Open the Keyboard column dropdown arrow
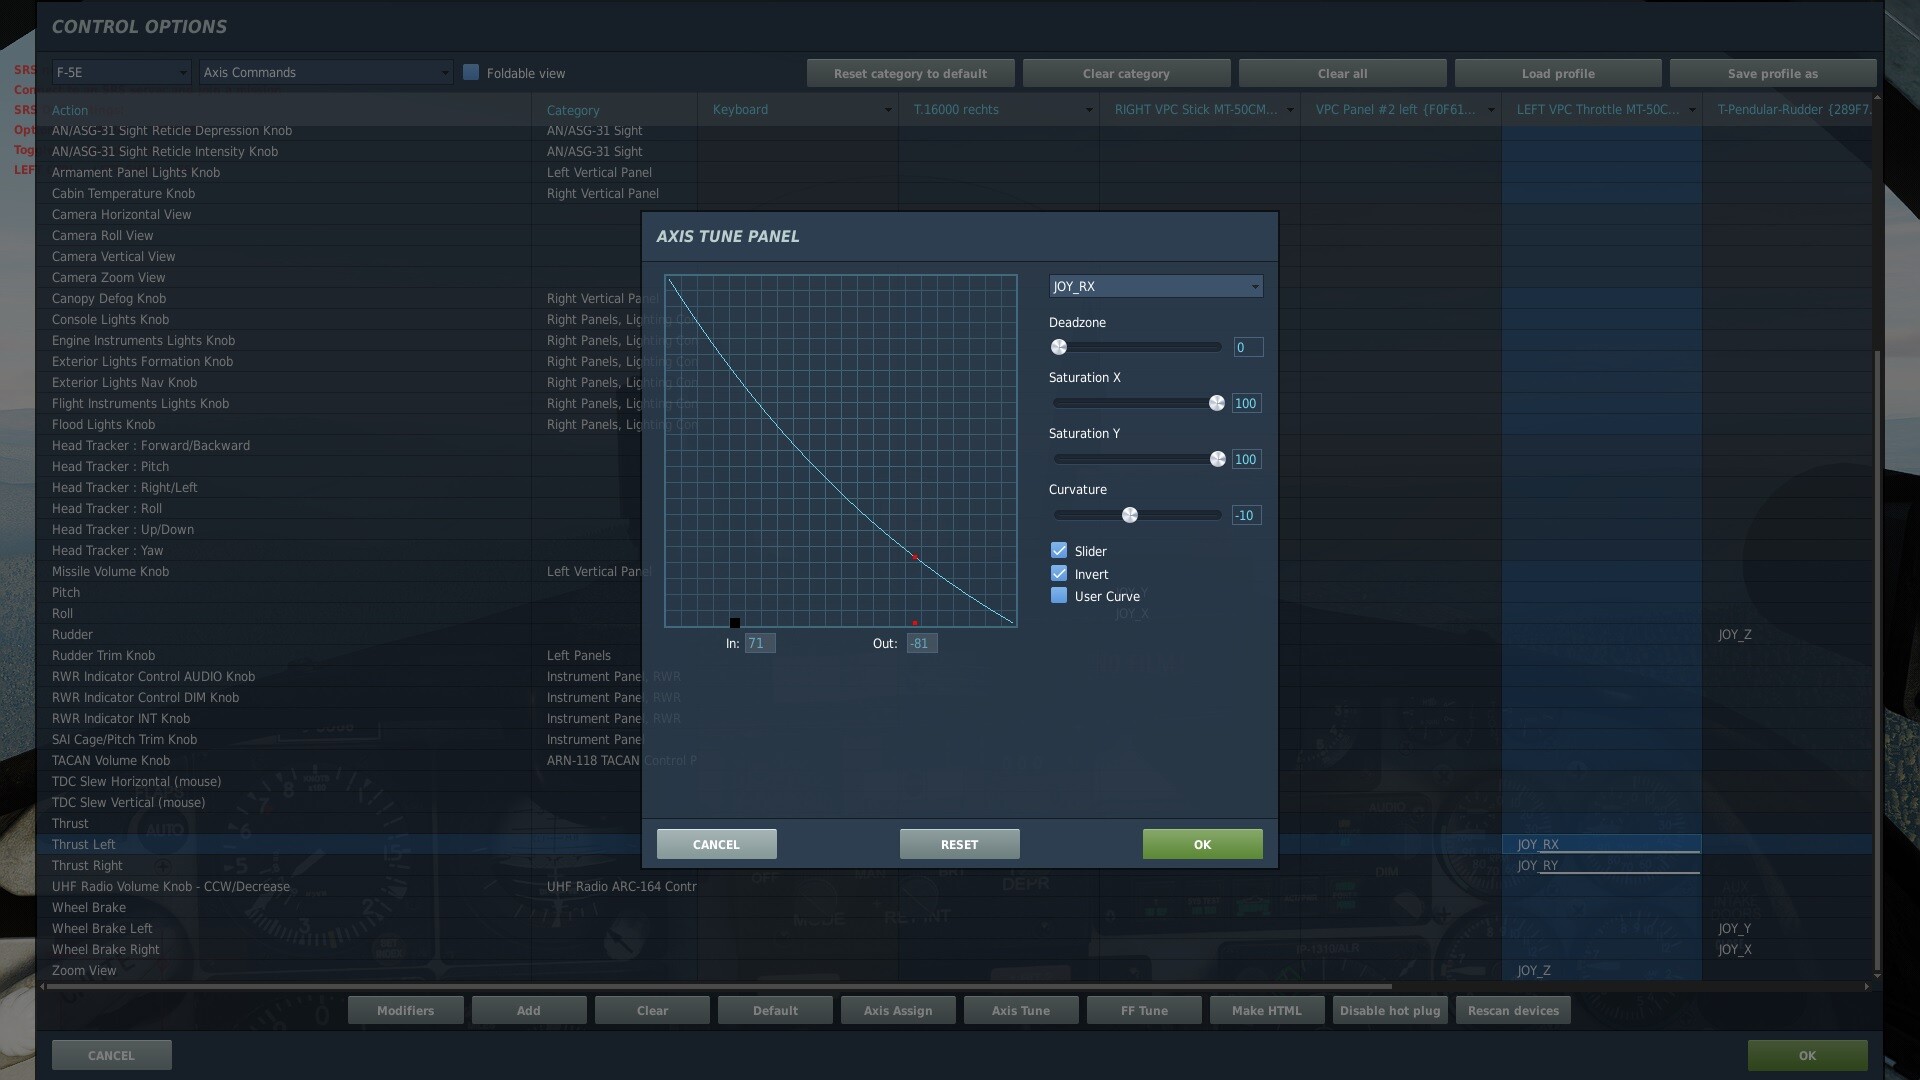 887,110
